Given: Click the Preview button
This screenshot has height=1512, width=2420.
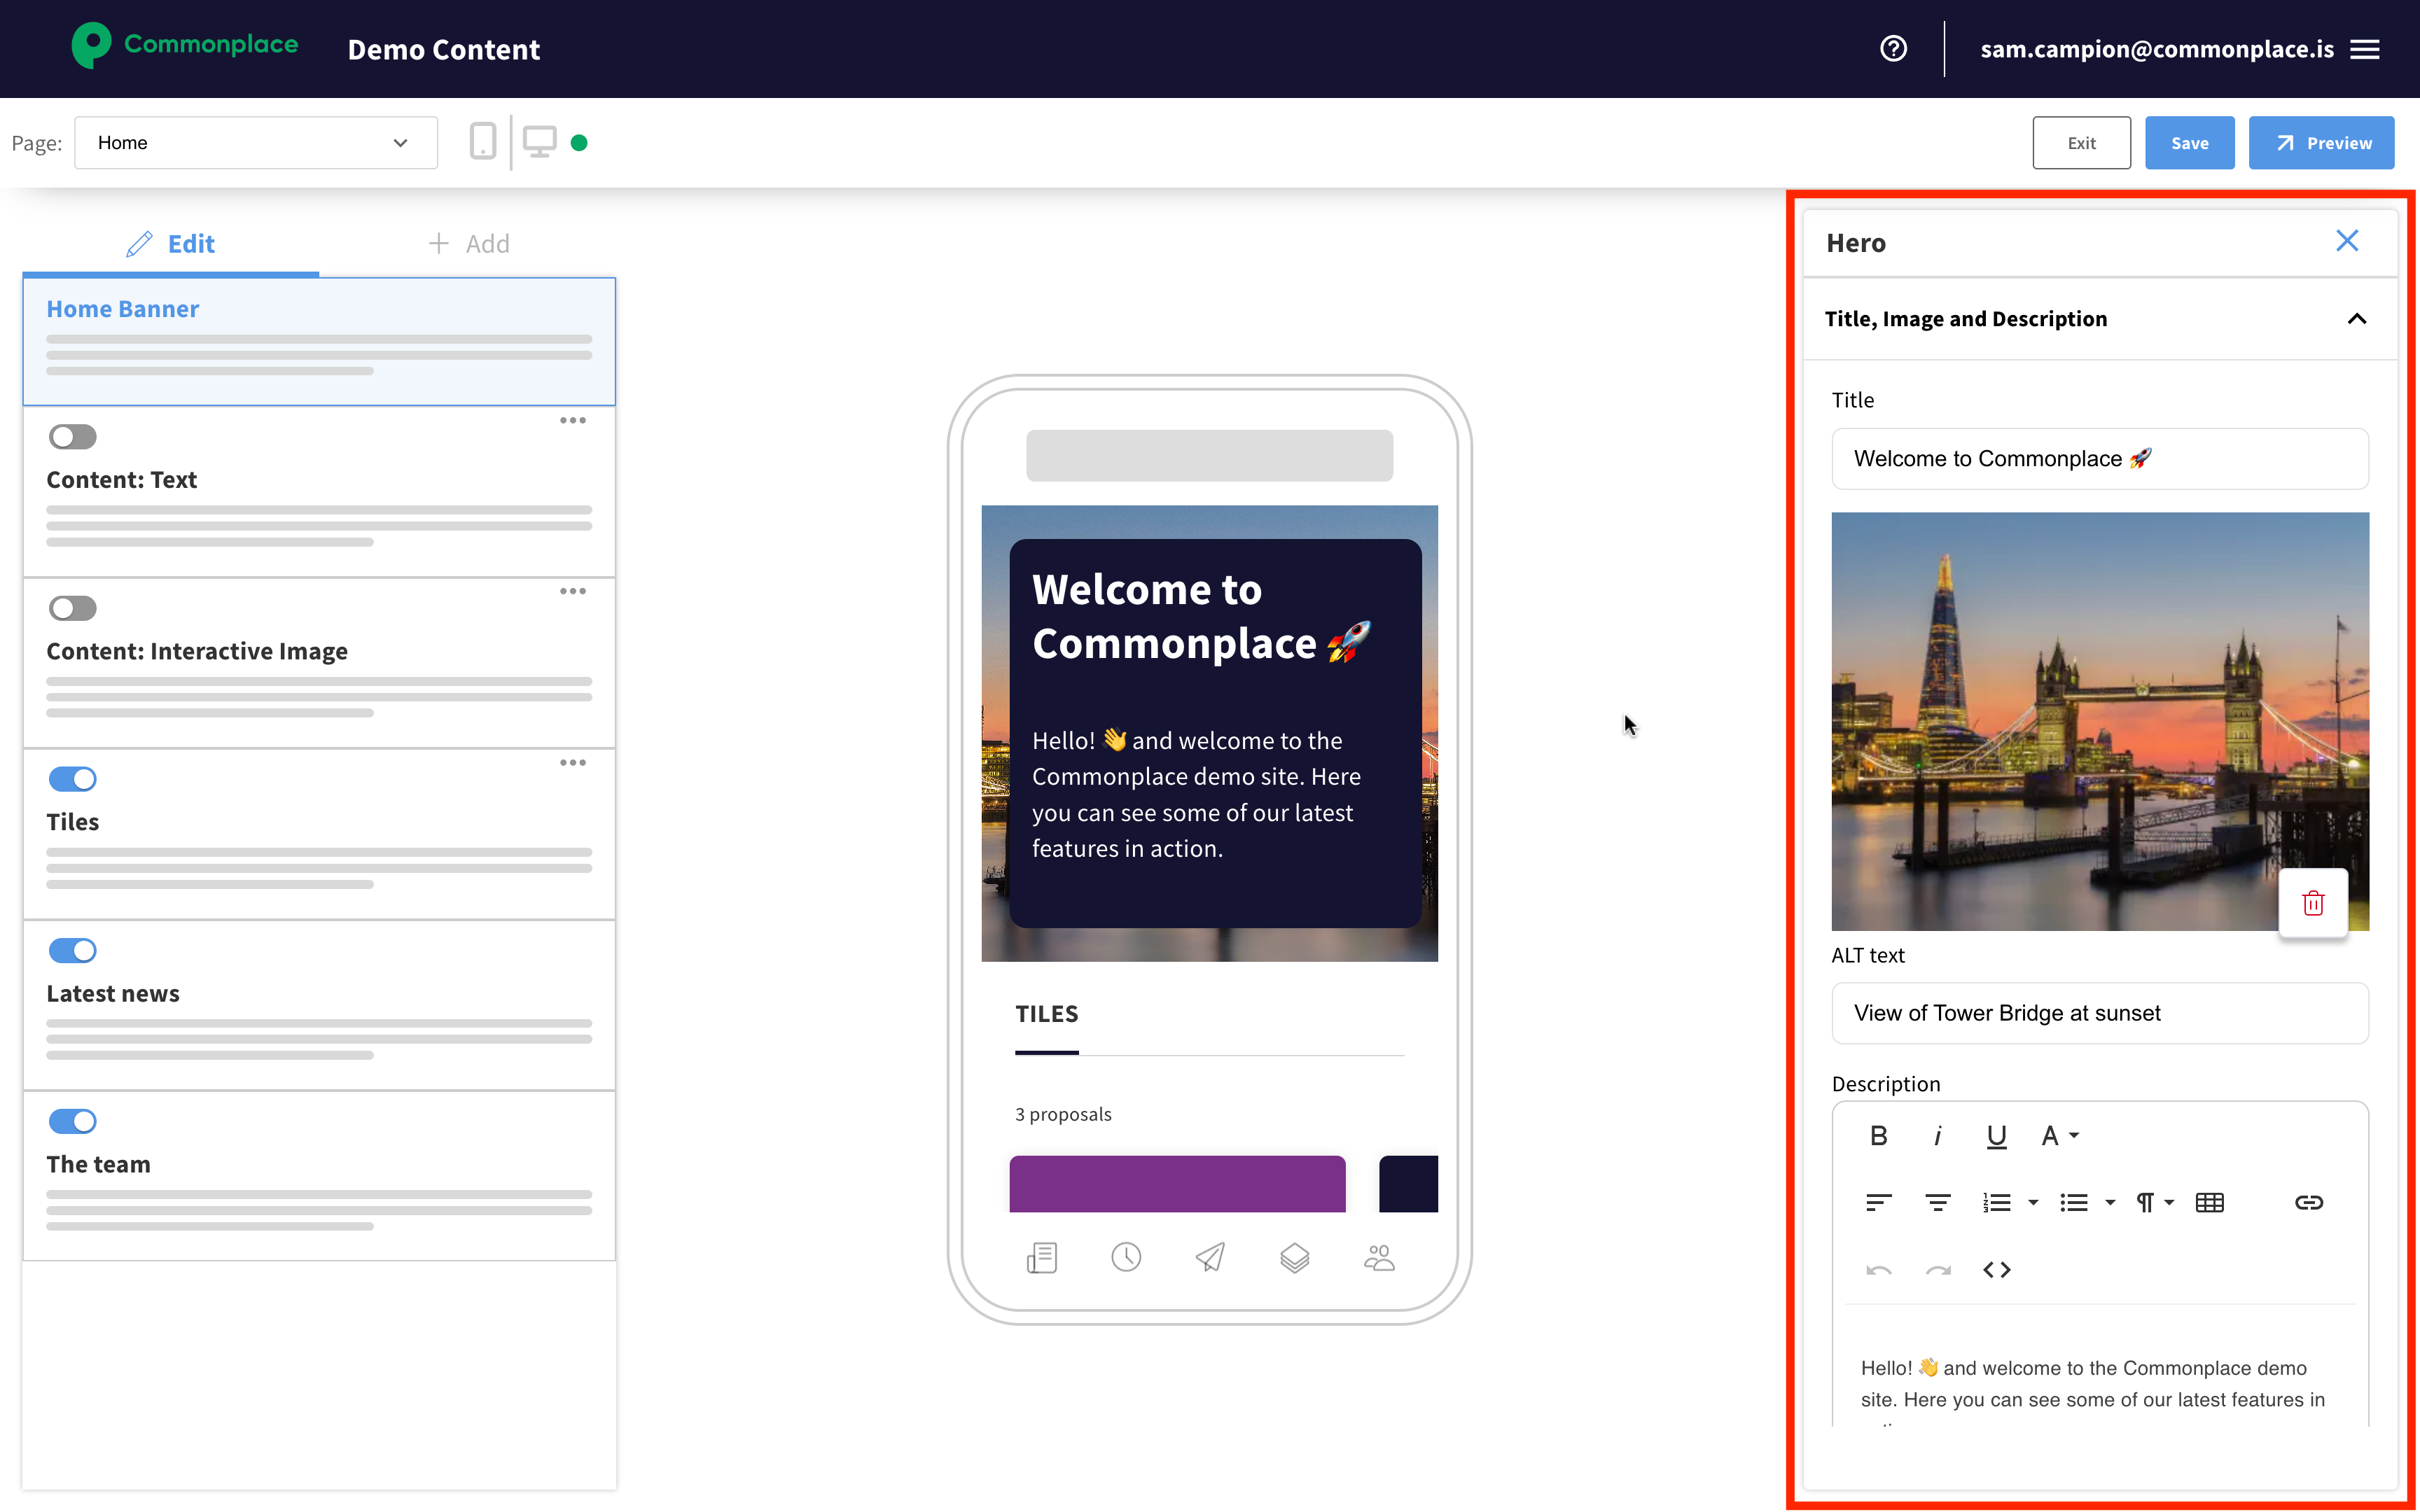Looking at the screenshot, I should (2320, 143).
